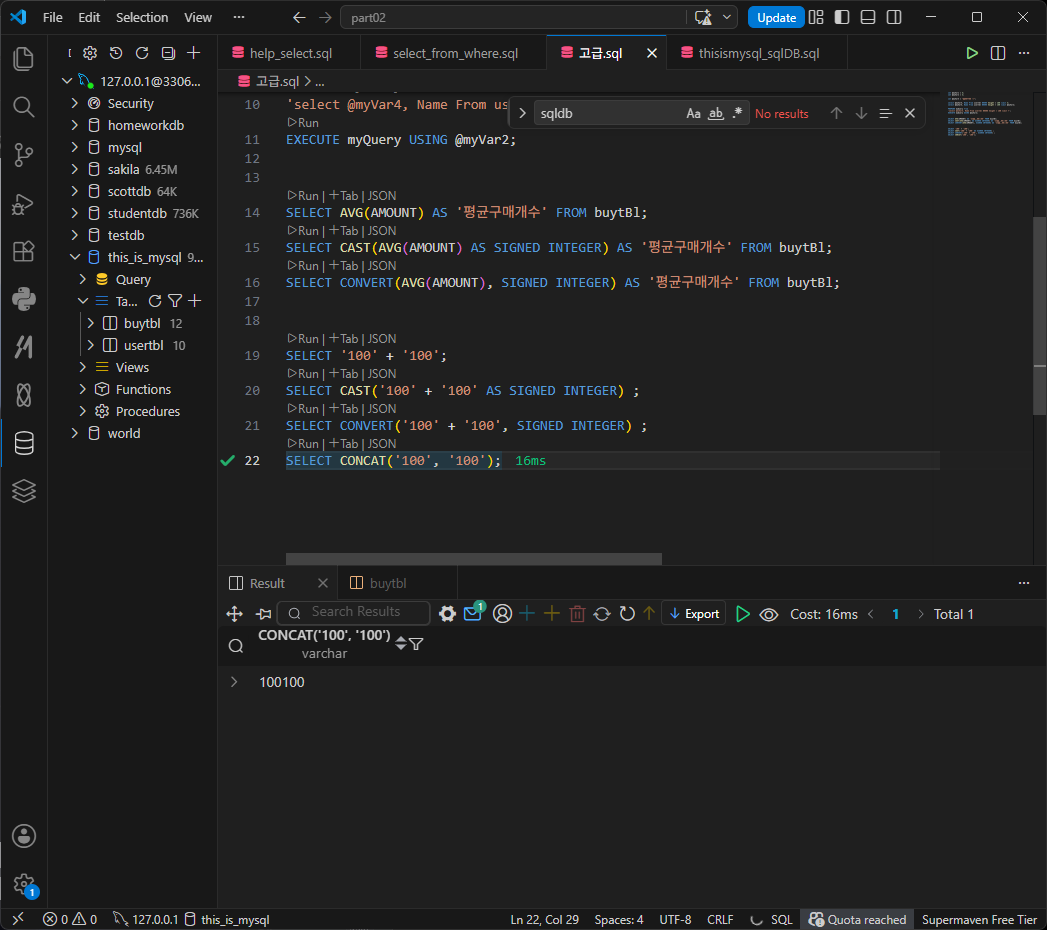Image resolution: width=1047 pixels, height=930 pixels.
Task: Toggle Match Whole Word in find widget
Action: click(716, 113)
